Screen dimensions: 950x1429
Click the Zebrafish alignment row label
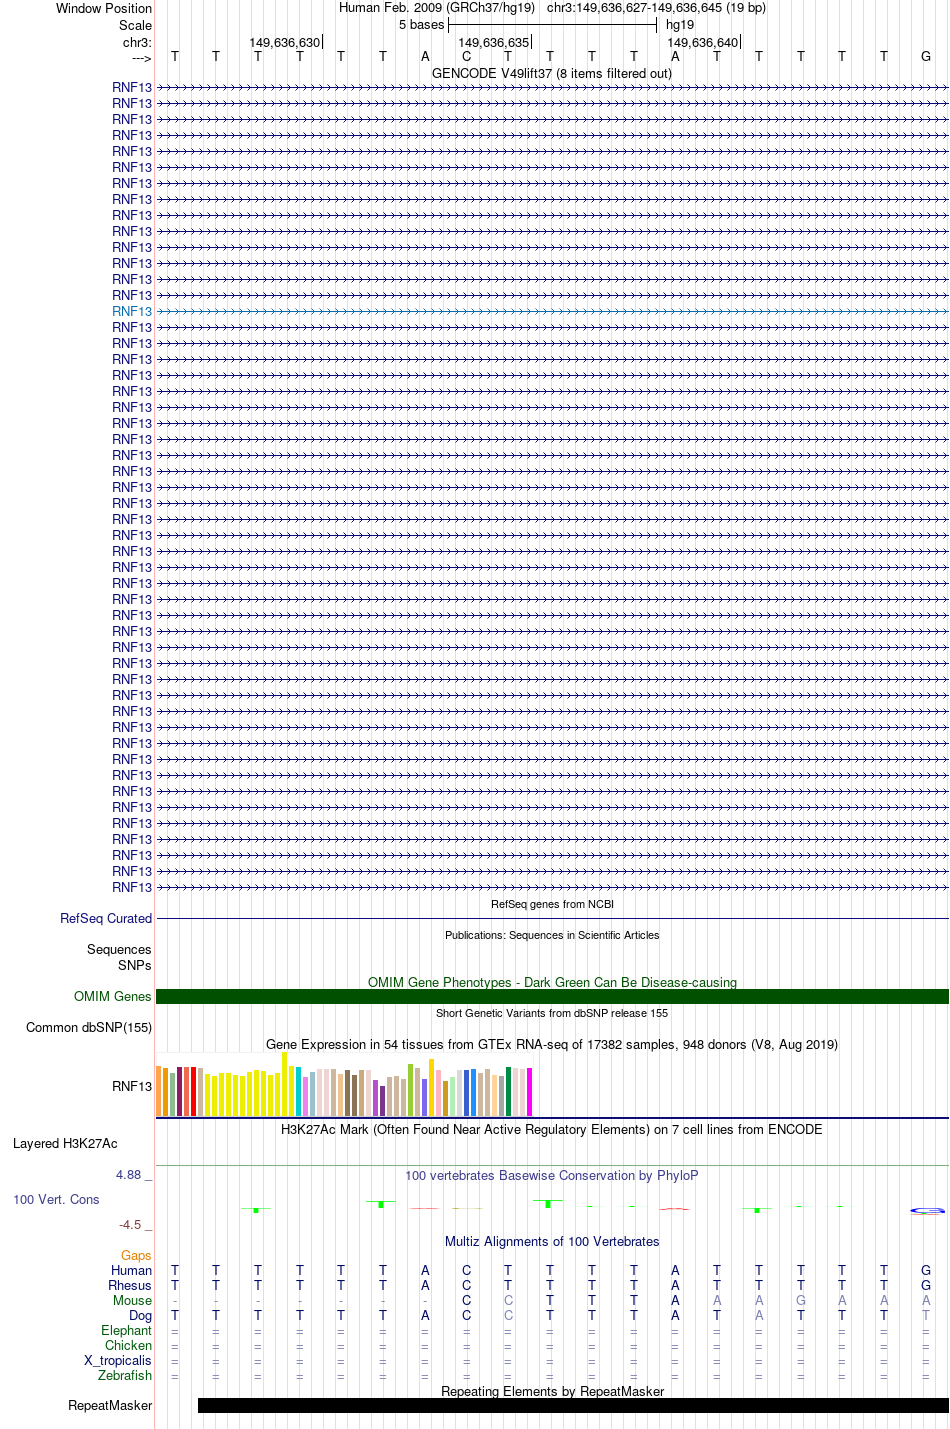coord(126,1376)
